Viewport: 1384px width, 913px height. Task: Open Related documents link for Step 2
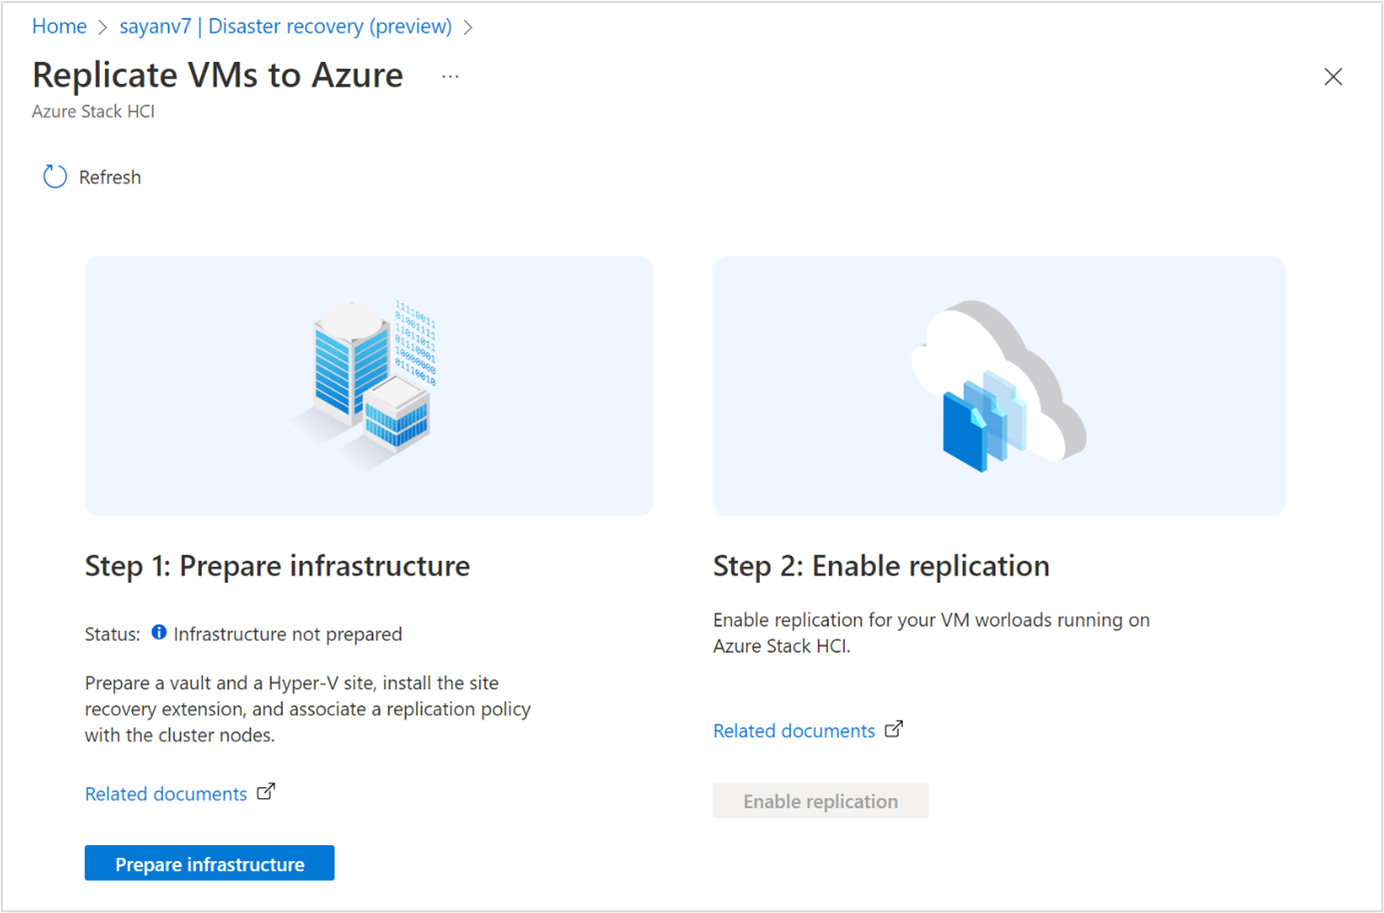click(794, 731)
